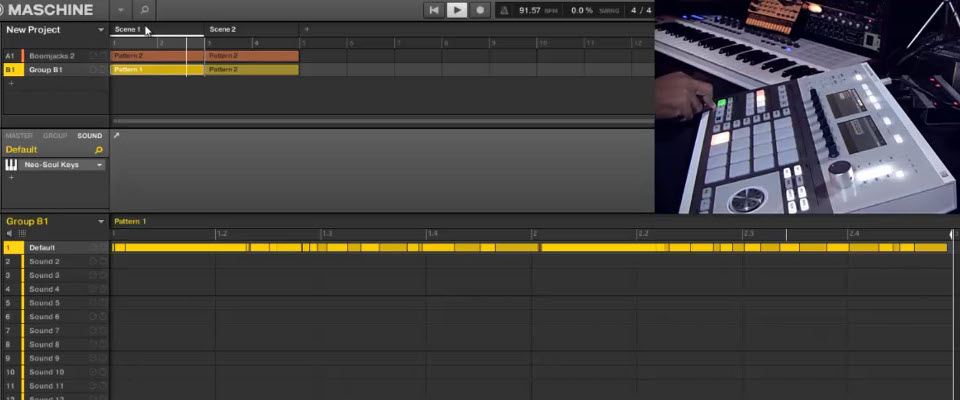Solo the Boomjacks 2 group

102,56
